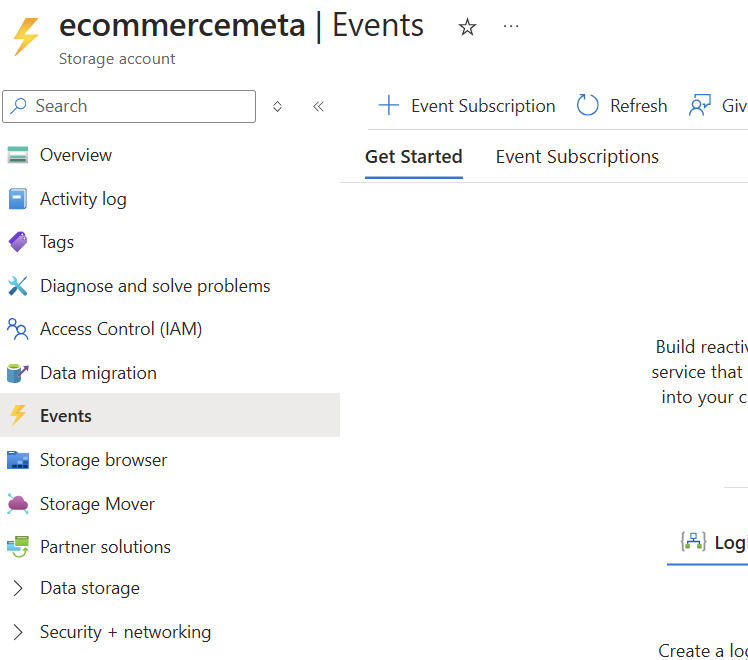Click the Events lightning icon in sidebar
This screenshot has height=660, width=748.
(18, 415)
